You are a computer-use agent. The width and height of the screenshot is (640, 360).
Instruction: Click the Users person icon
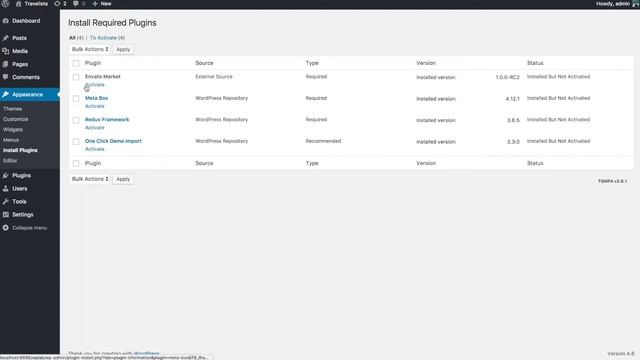[6, 189]
